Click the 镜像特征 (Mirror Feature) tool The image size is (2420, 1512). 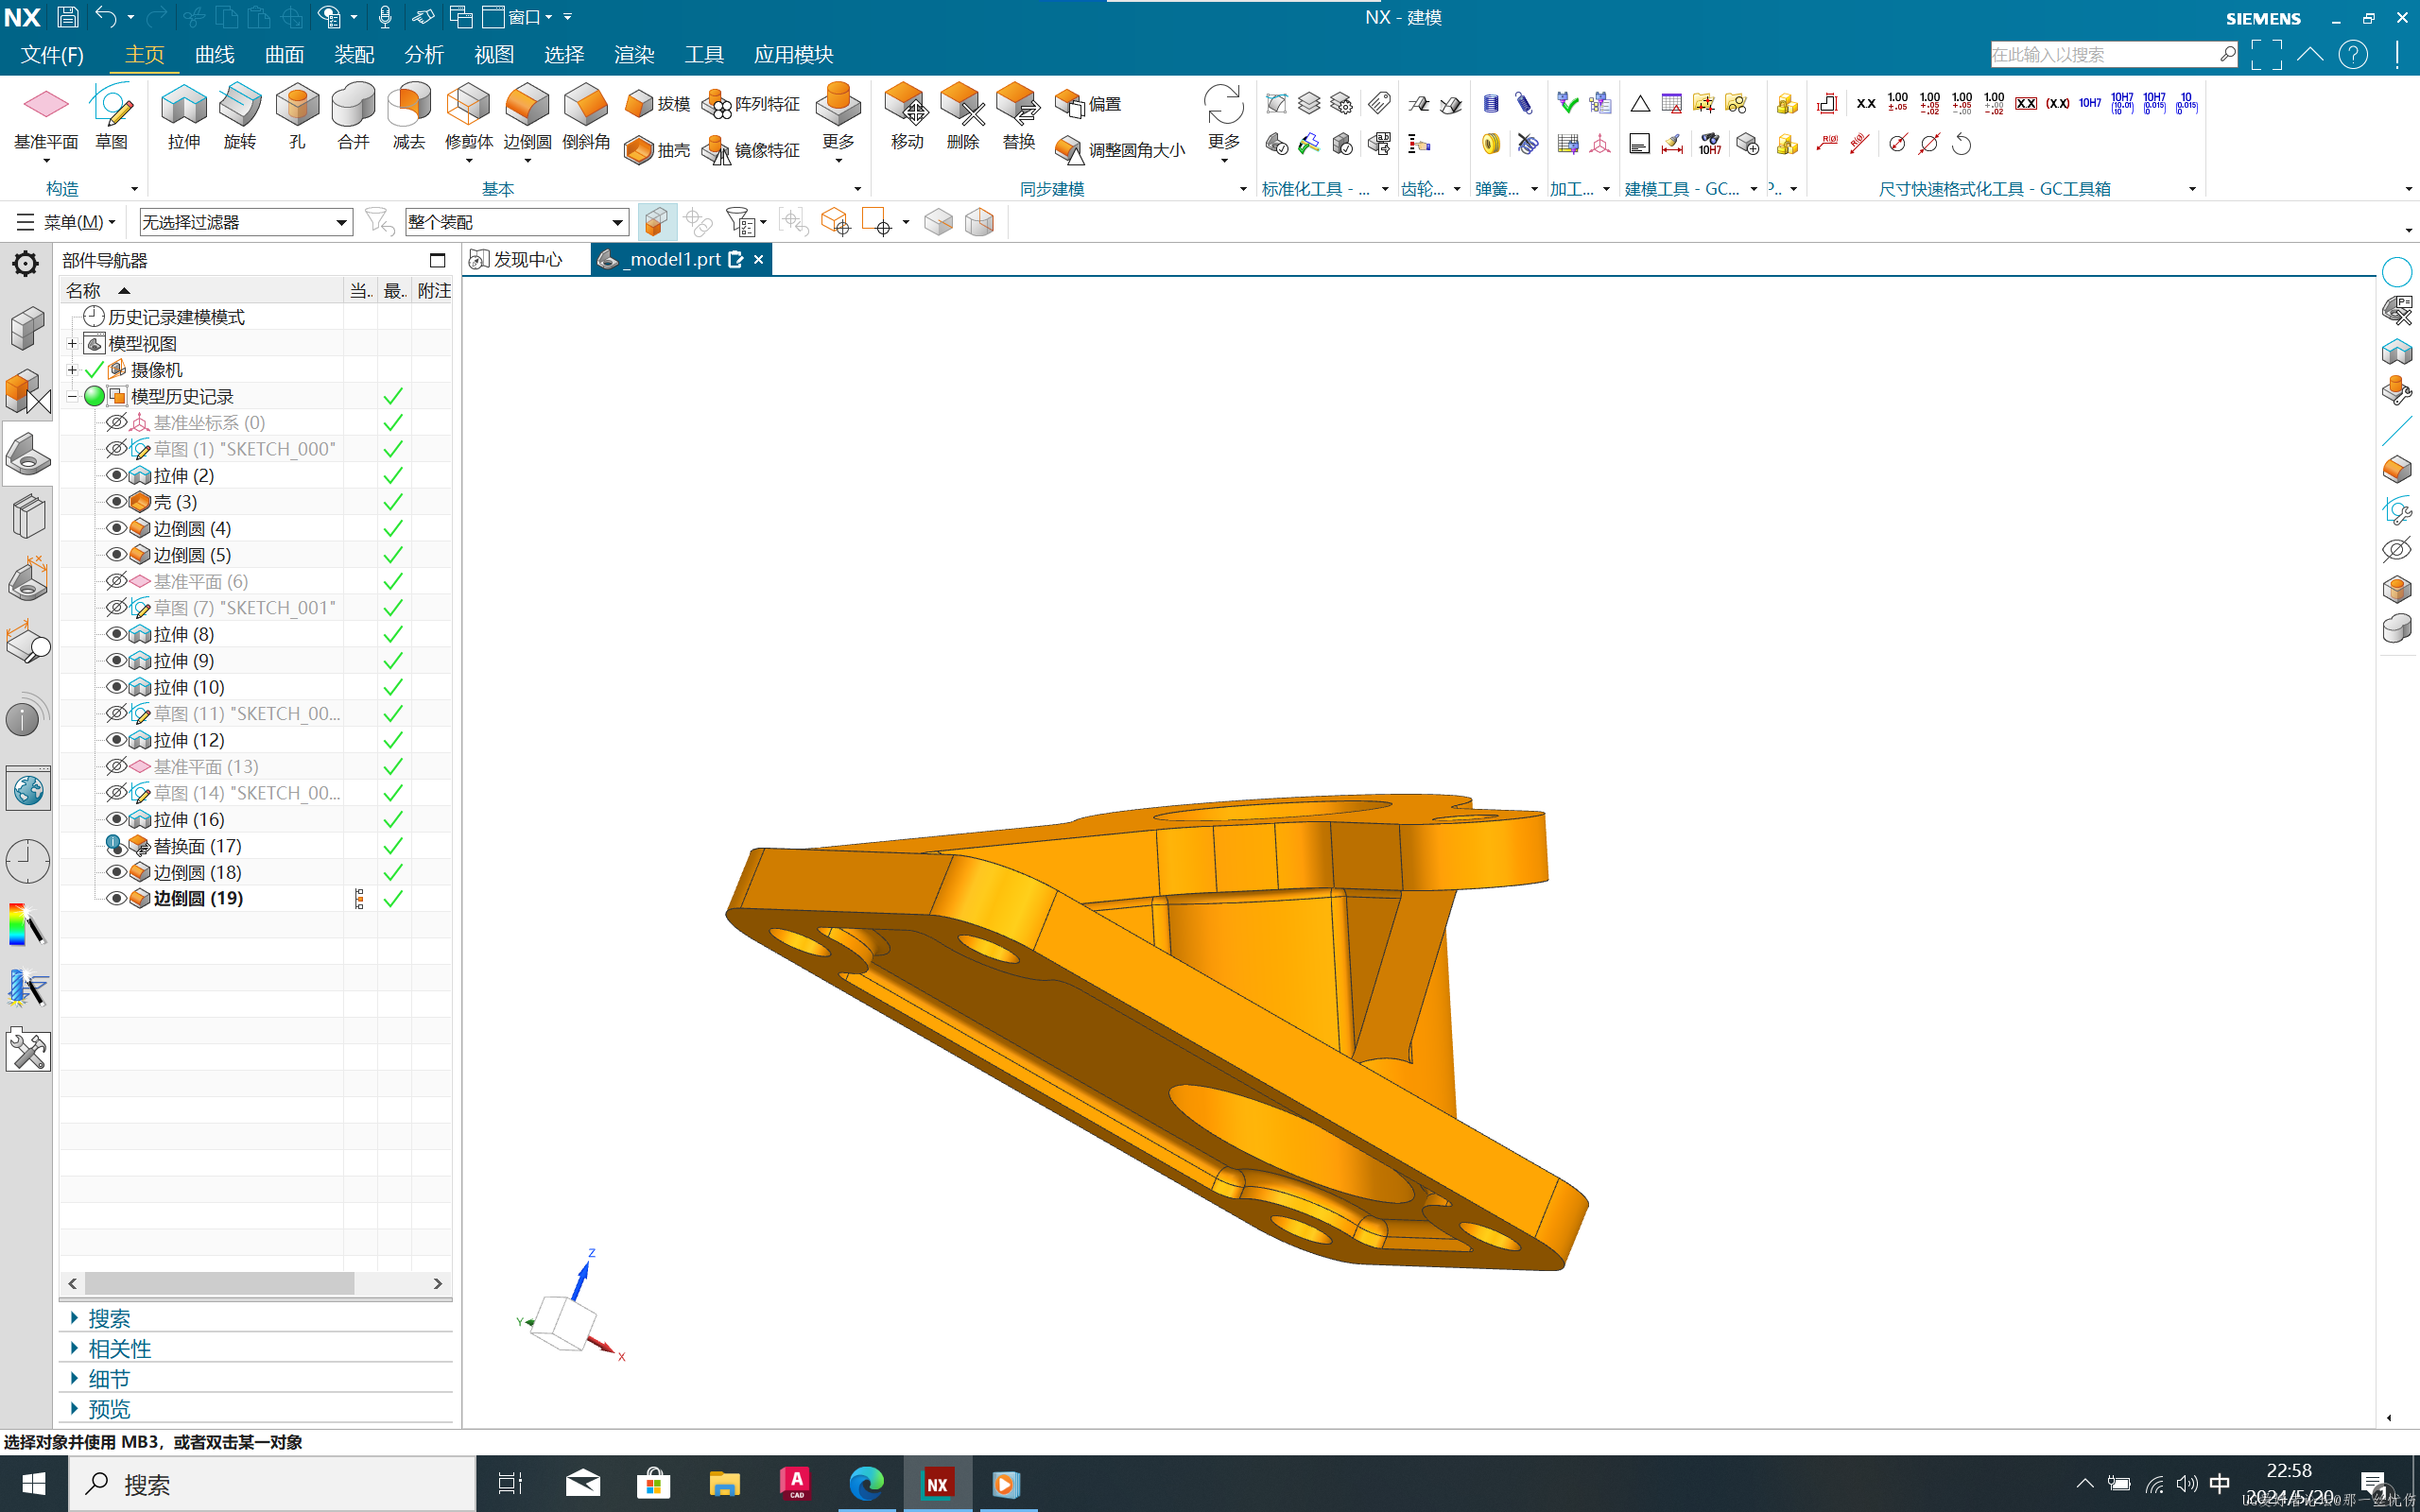coord(751,150)
